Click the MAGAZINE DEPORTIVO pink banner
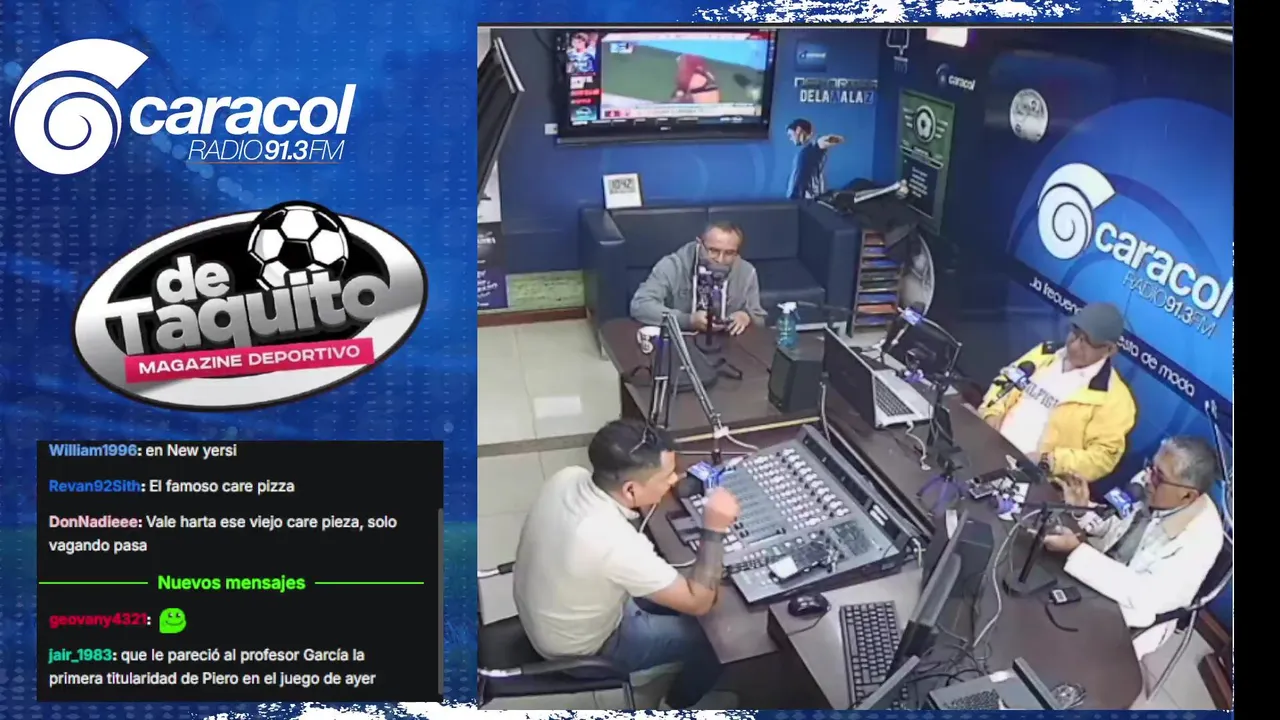 click(249, 359)
